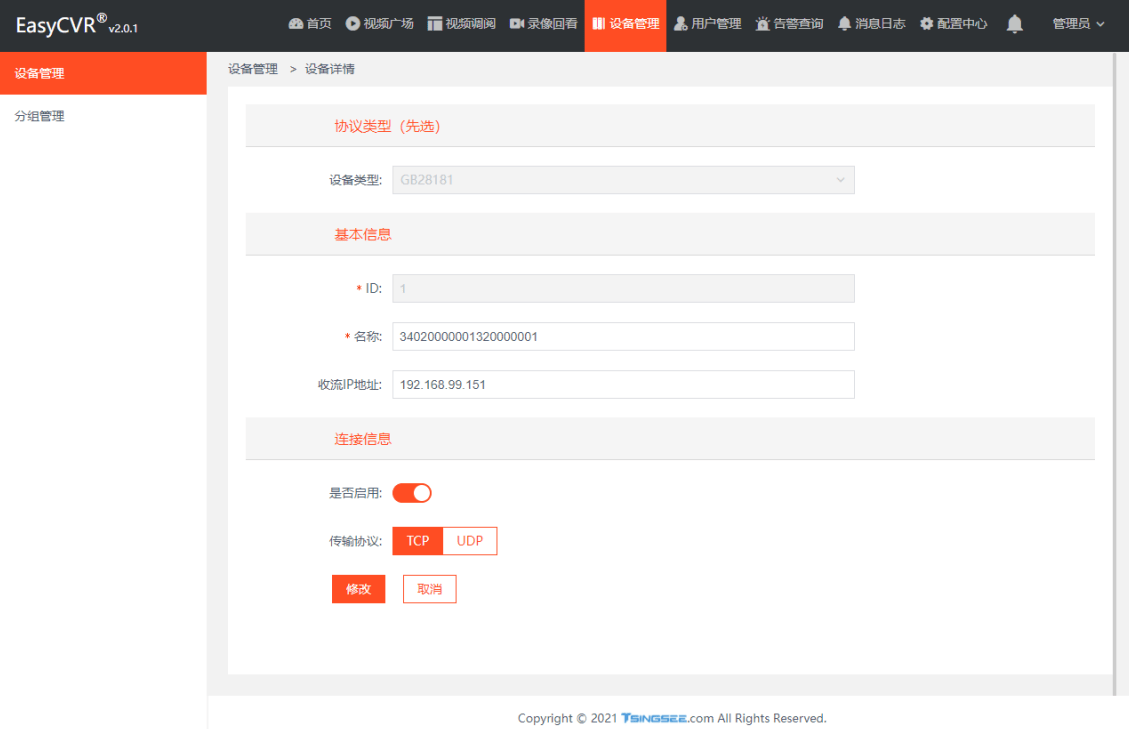This screenshot has width=1129, height=729.
Task: Click the 消息日志 bell icon
Action: [845, 23]
